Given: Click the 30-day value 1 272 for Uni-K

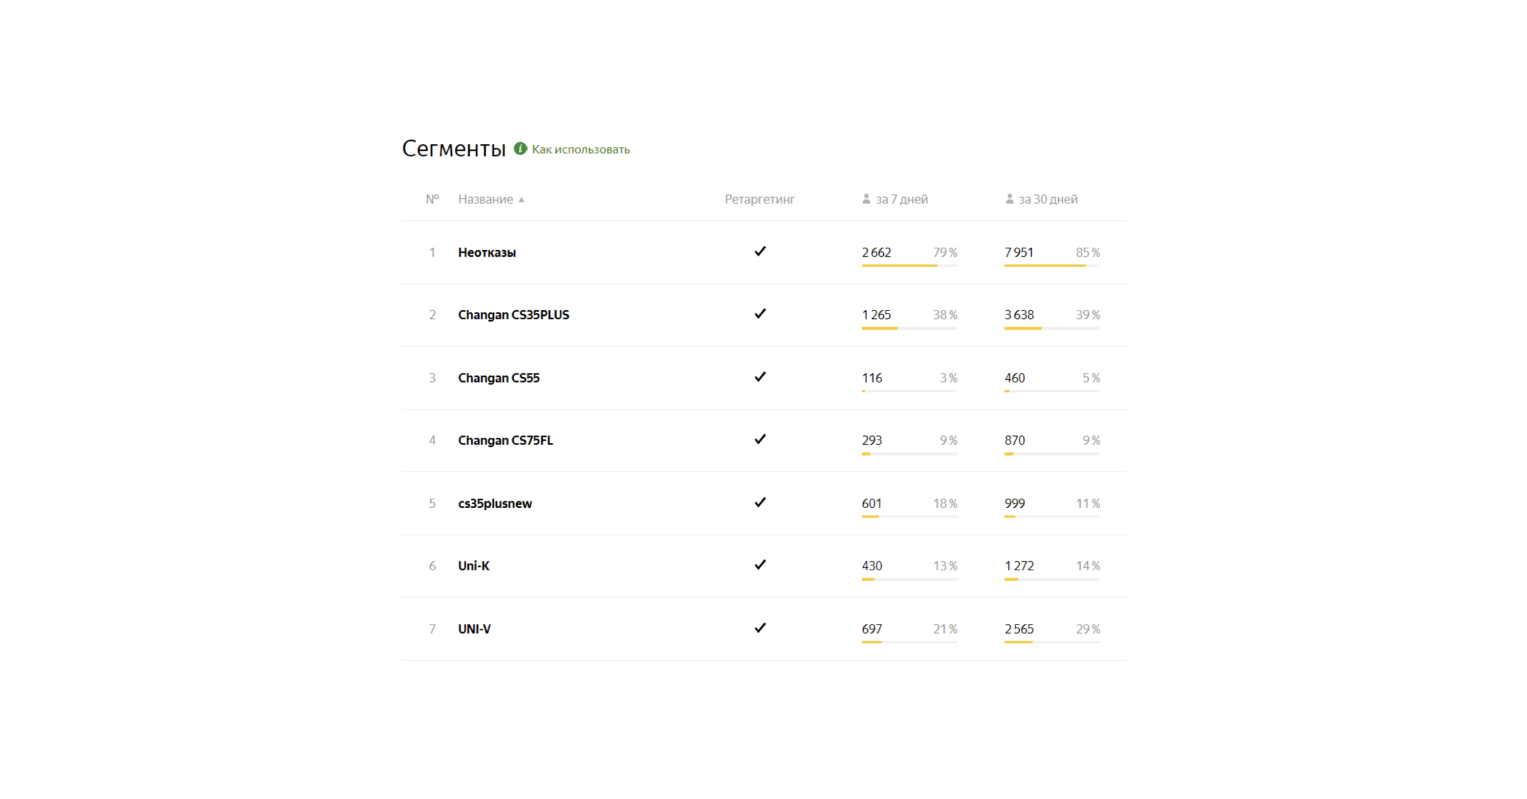Looking at the screenshot, I should [1019, 566].
